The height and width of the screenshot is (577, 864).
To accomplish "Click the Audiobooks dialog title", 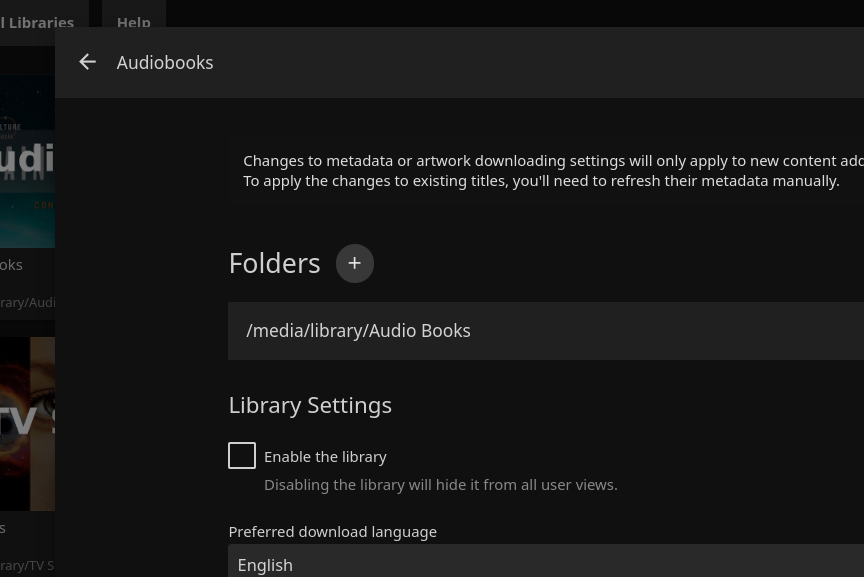I will 165,62.
